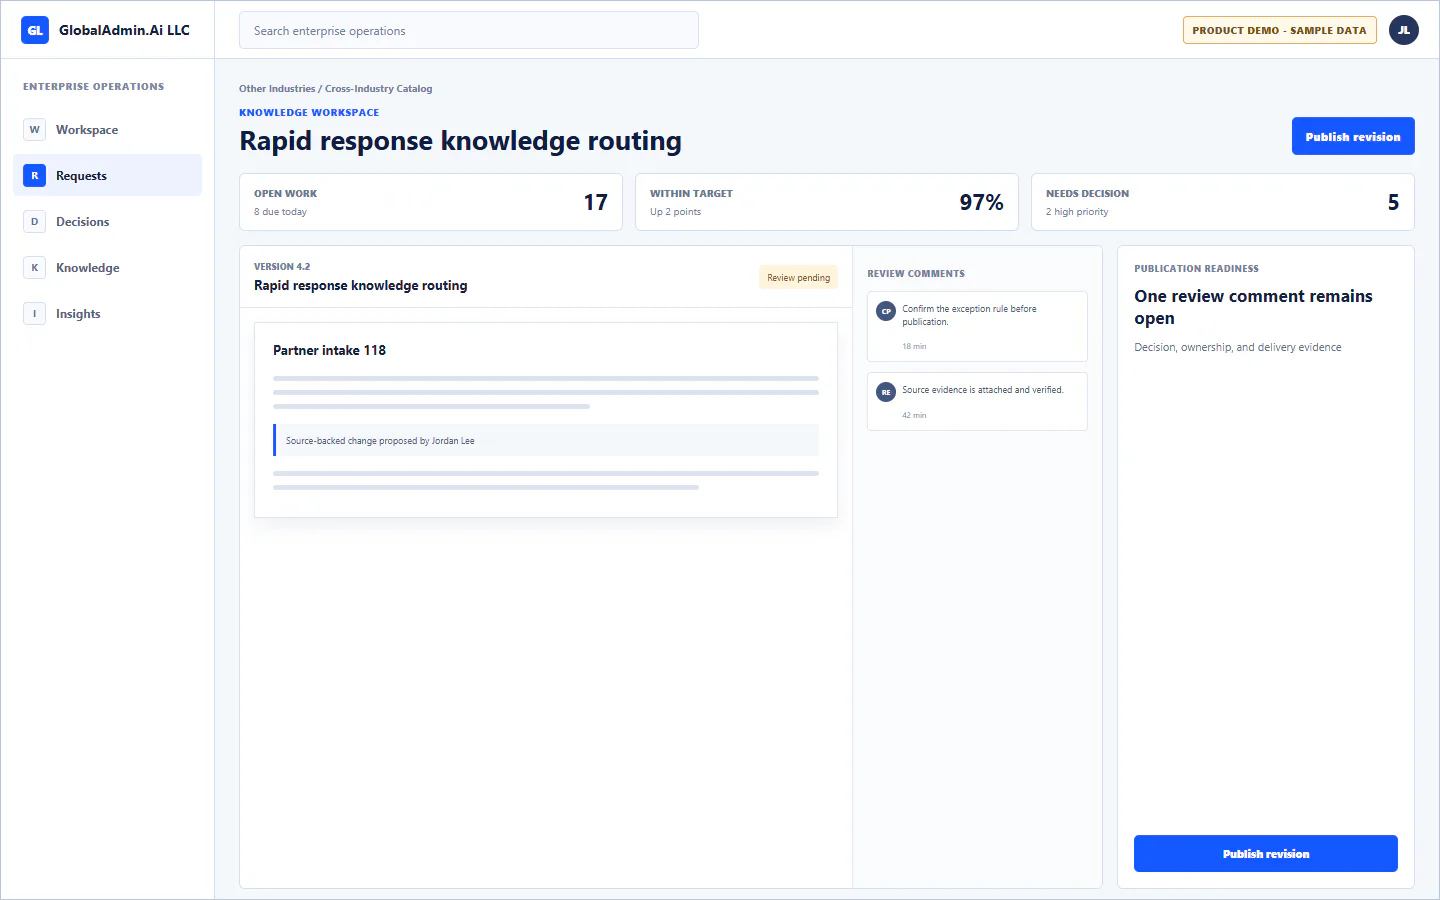
Task: Navigate to Insights
Action: coord(107,314)
